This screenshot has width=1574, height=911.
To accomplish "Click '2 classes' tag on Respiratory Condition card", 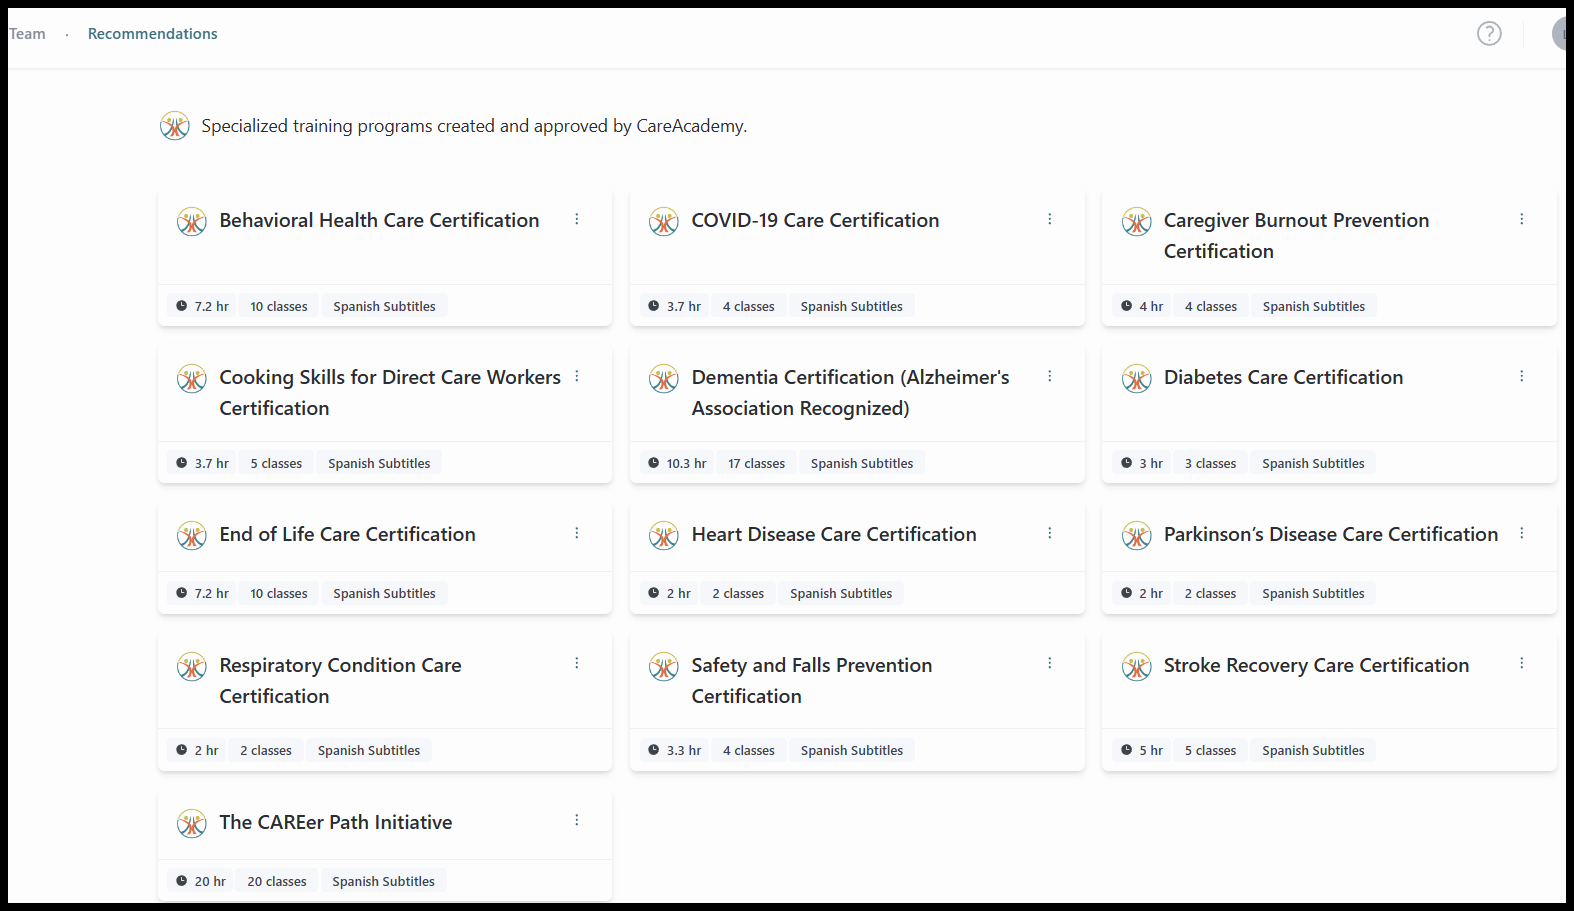I will (266, 750).
